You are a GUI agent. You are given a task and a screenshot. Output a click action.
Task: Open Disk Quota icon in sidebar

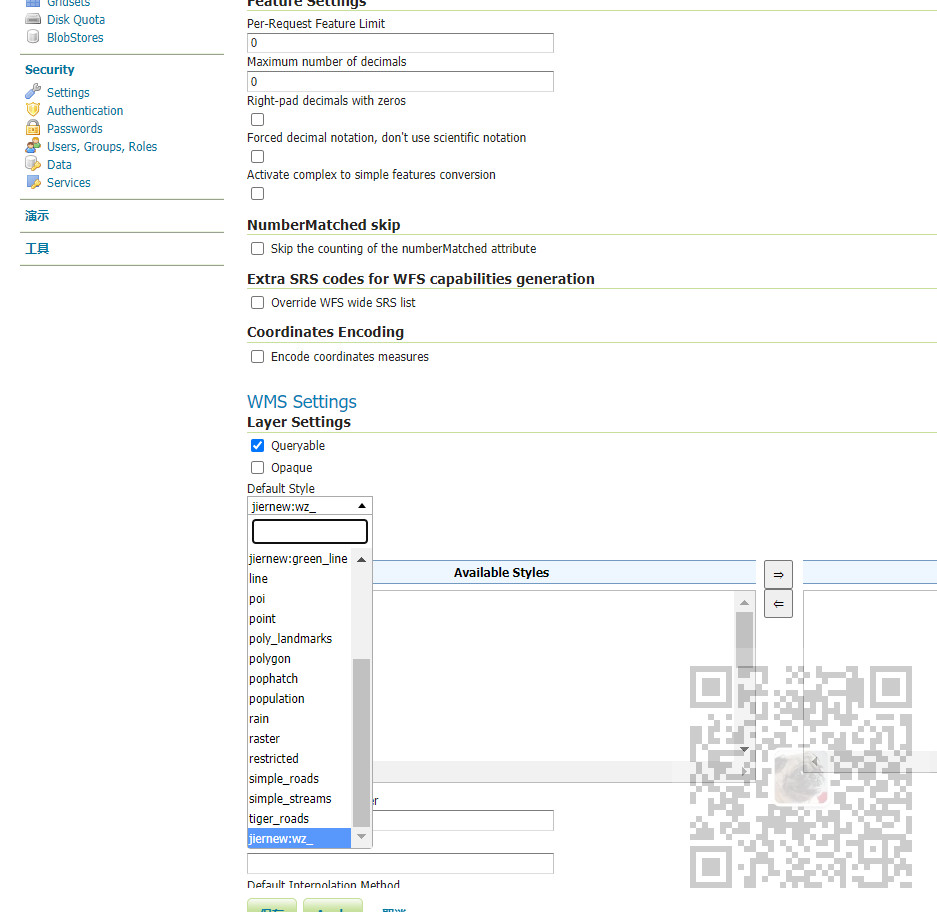tap(33, 19)
